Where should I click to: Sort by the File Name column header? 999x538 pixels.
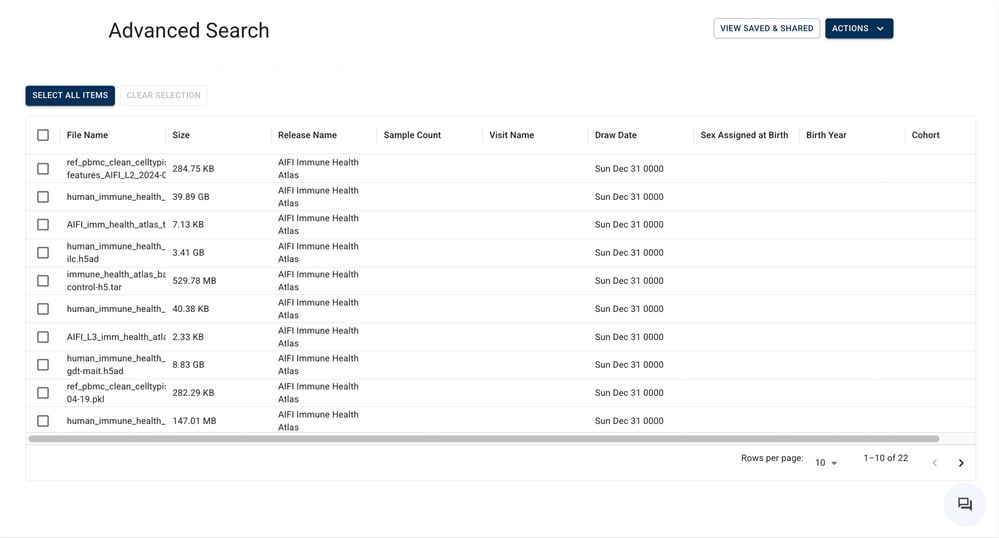pyautogui.click(x=87, y=135)
